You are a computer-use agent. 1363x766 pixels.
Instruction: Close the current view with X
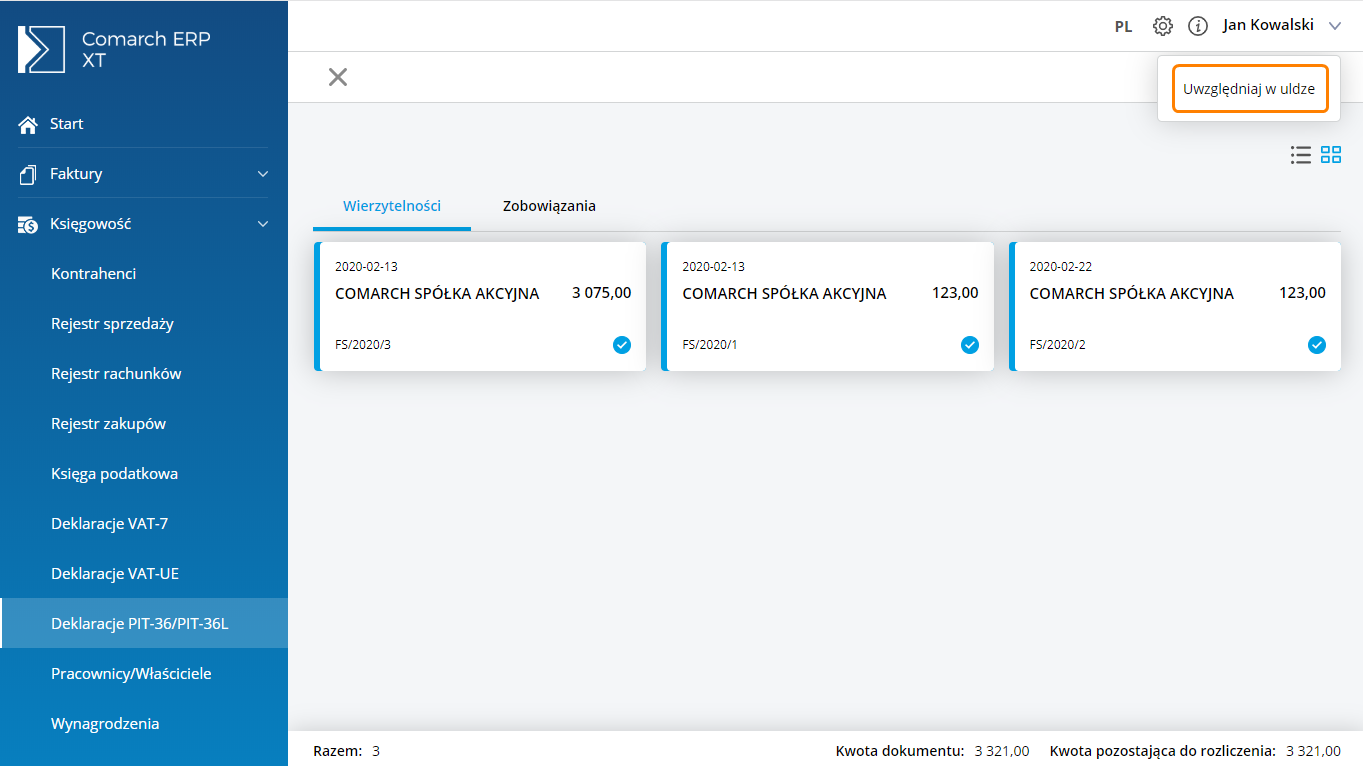coord(338,77)
